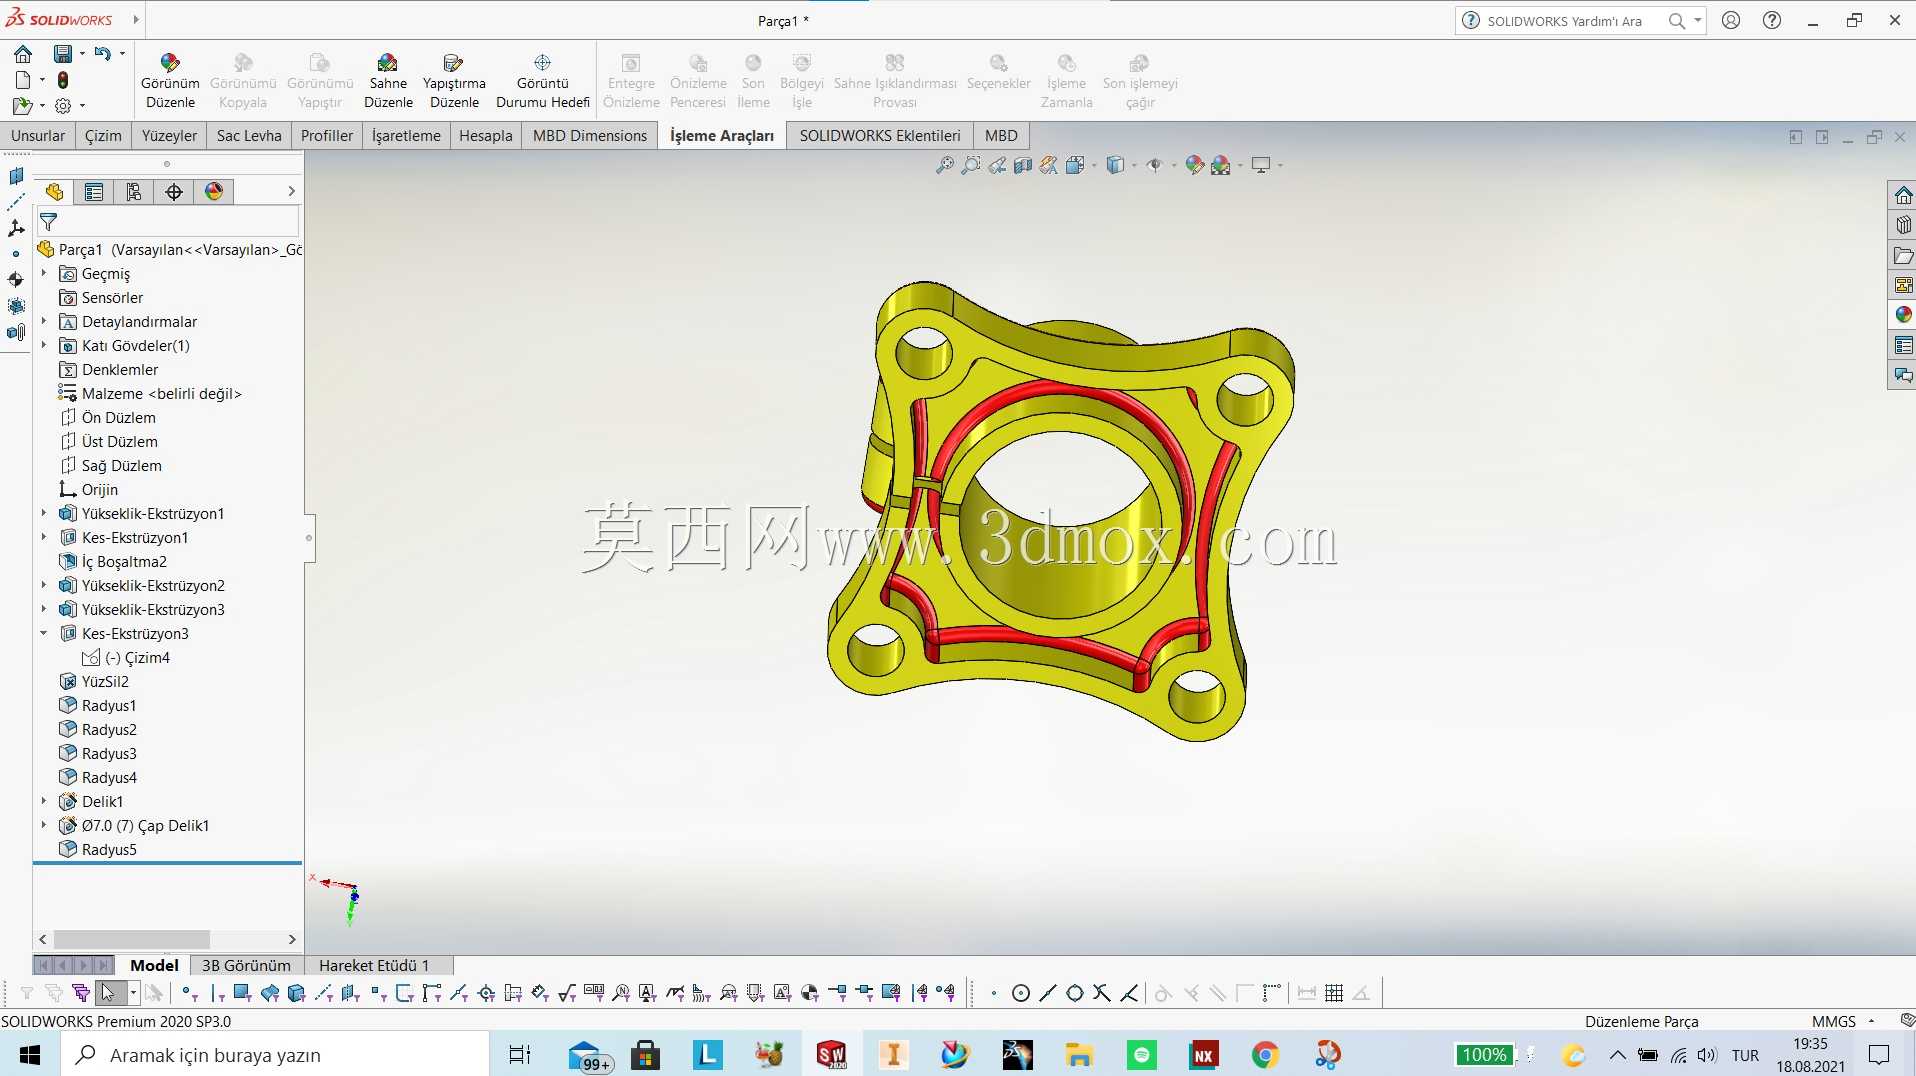Click Zoom to Area icon
The width and height of the screenshot is (1916, 1076).
(x=971, y=165)
